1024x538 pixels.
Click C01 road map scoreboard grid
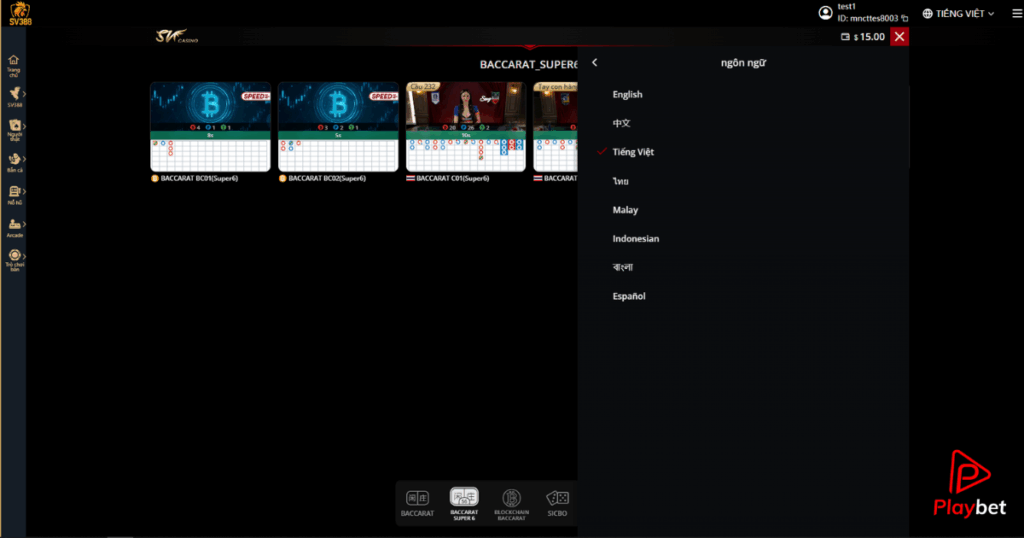pos(466,155)
